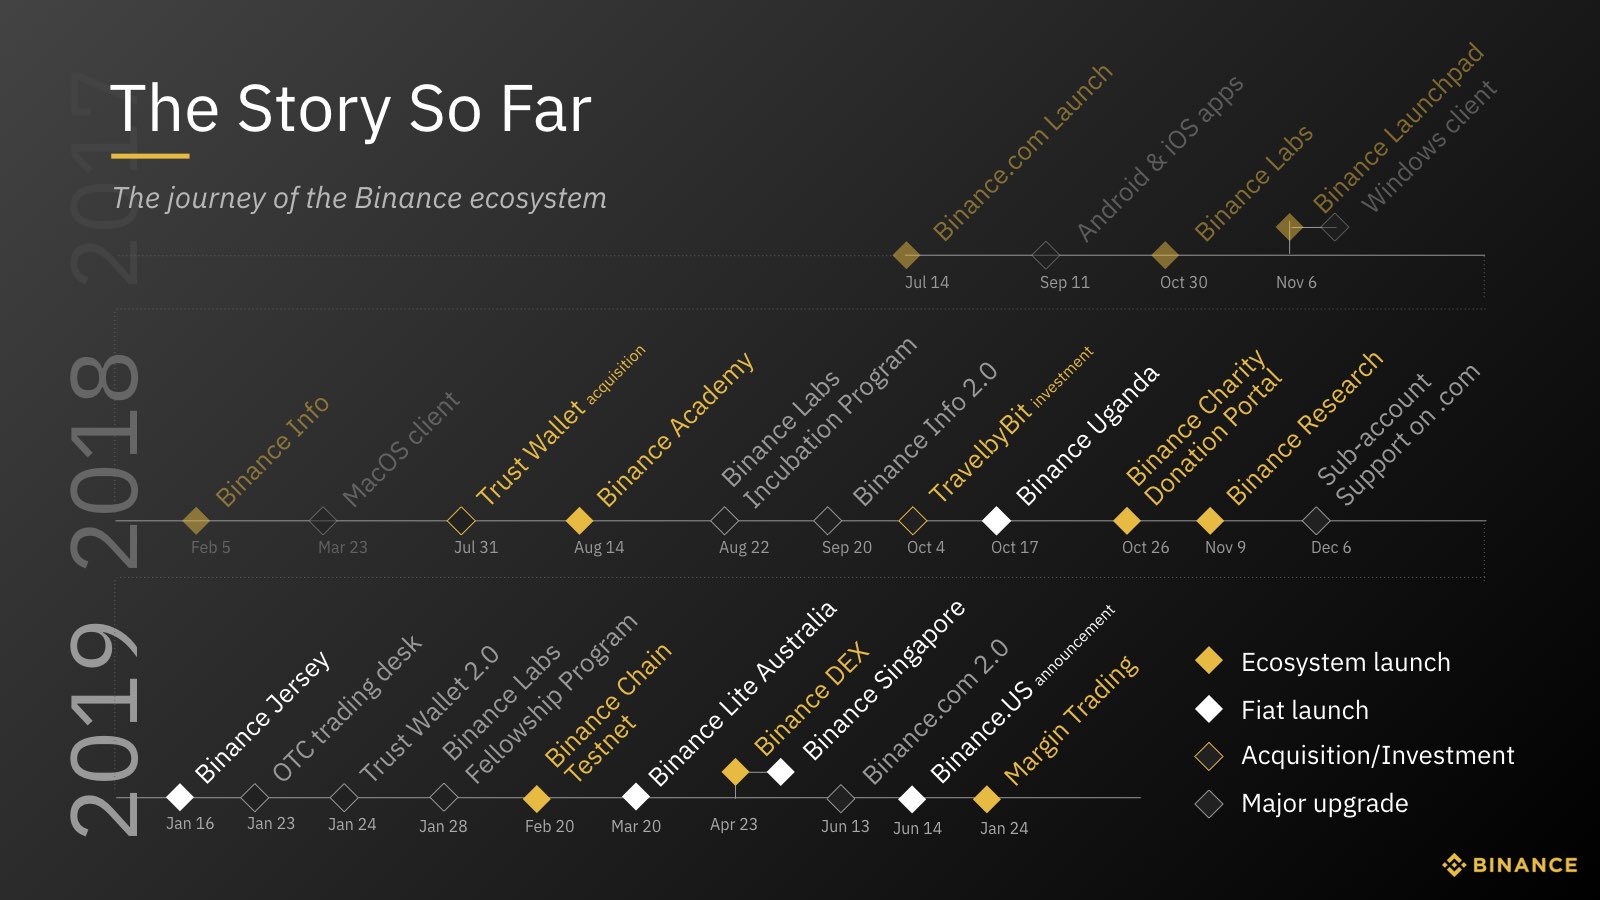Select the Binance Academy diamond at Aug 14
The height and width of the screenshot is (900, 1600).
coord(579,520)
